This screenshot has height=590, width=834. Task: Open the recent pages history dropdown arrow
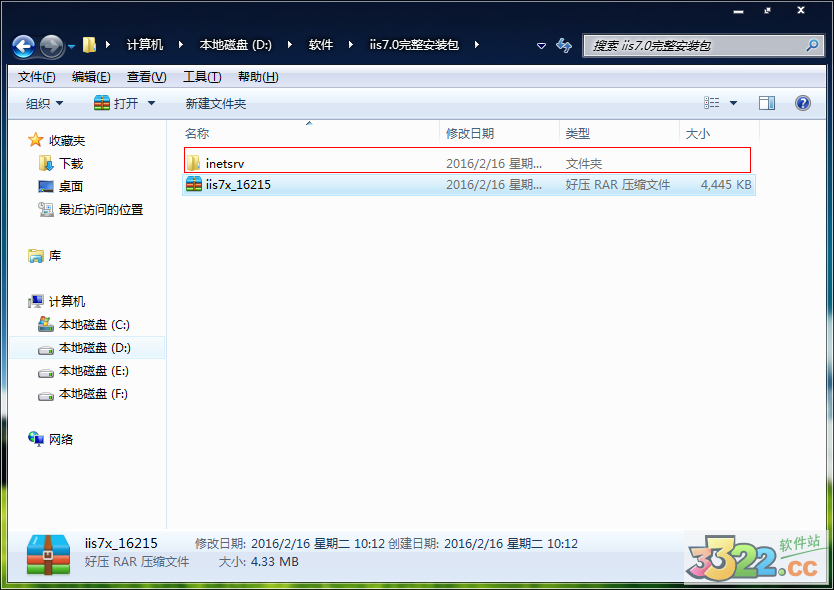(71, 47)
